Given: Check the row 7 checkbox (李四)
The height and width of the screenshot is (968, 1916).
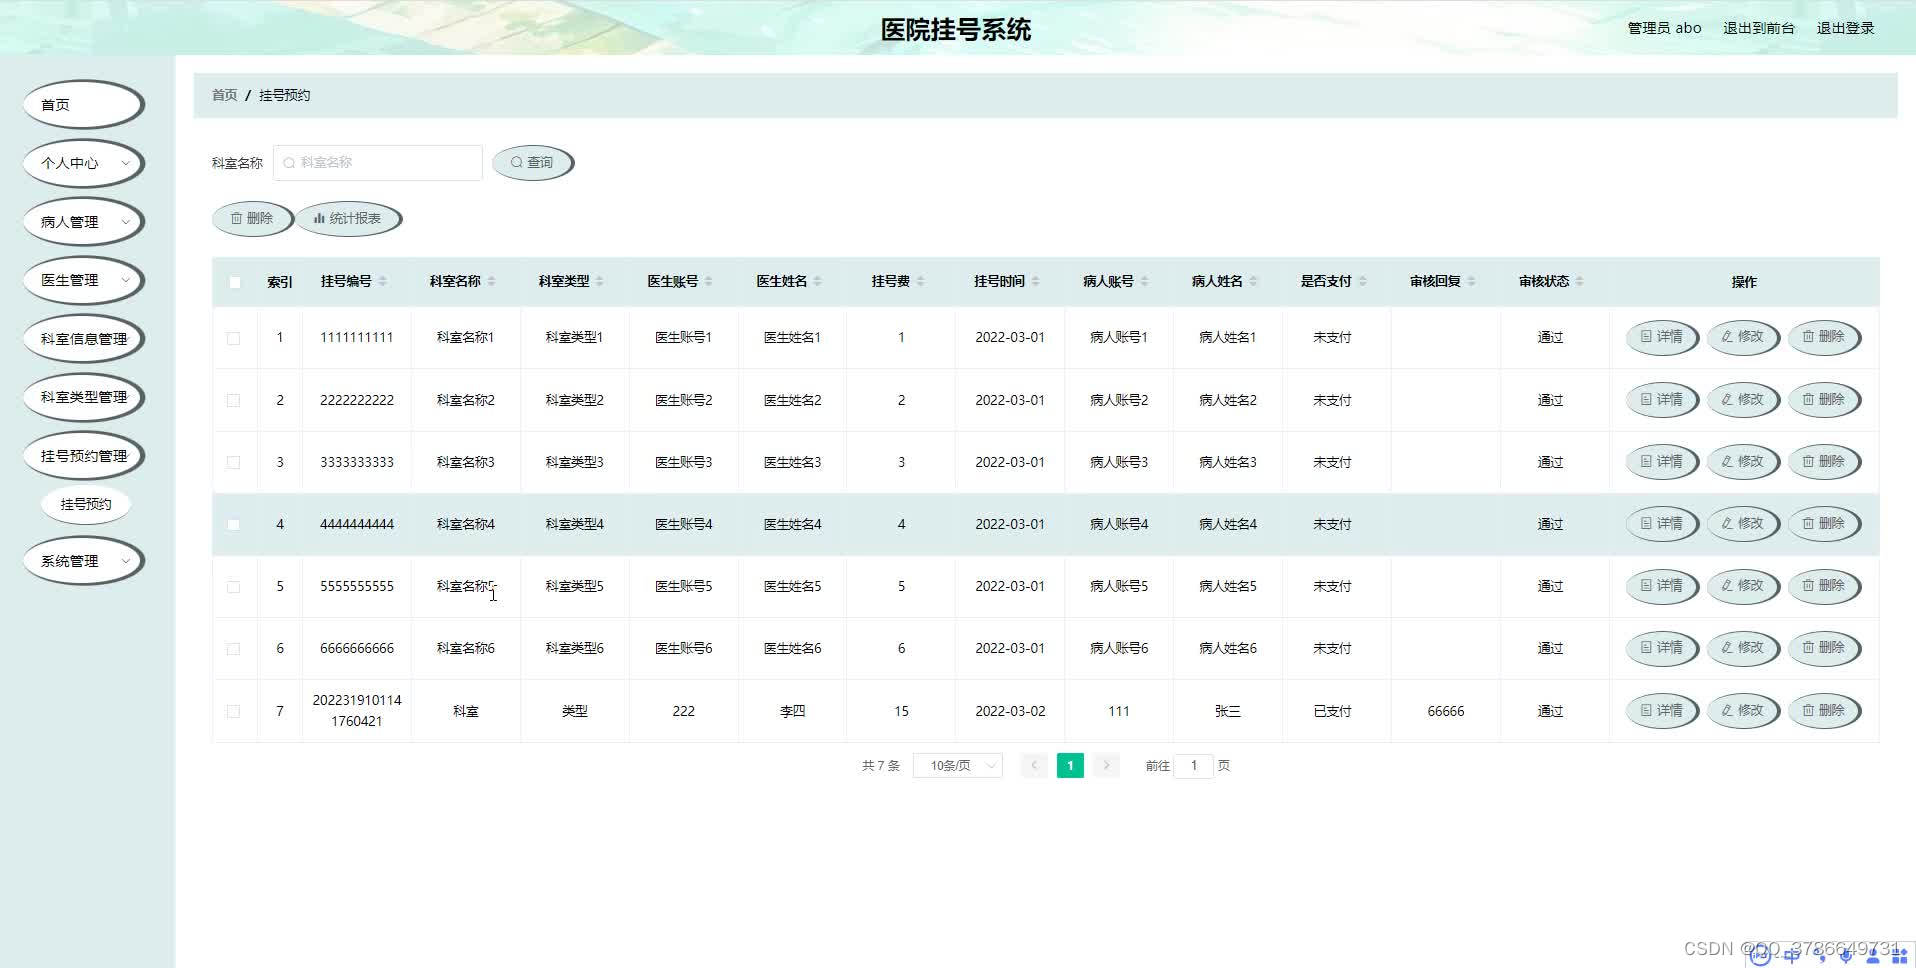Looking at the screenshot, I should coord(234,711).
